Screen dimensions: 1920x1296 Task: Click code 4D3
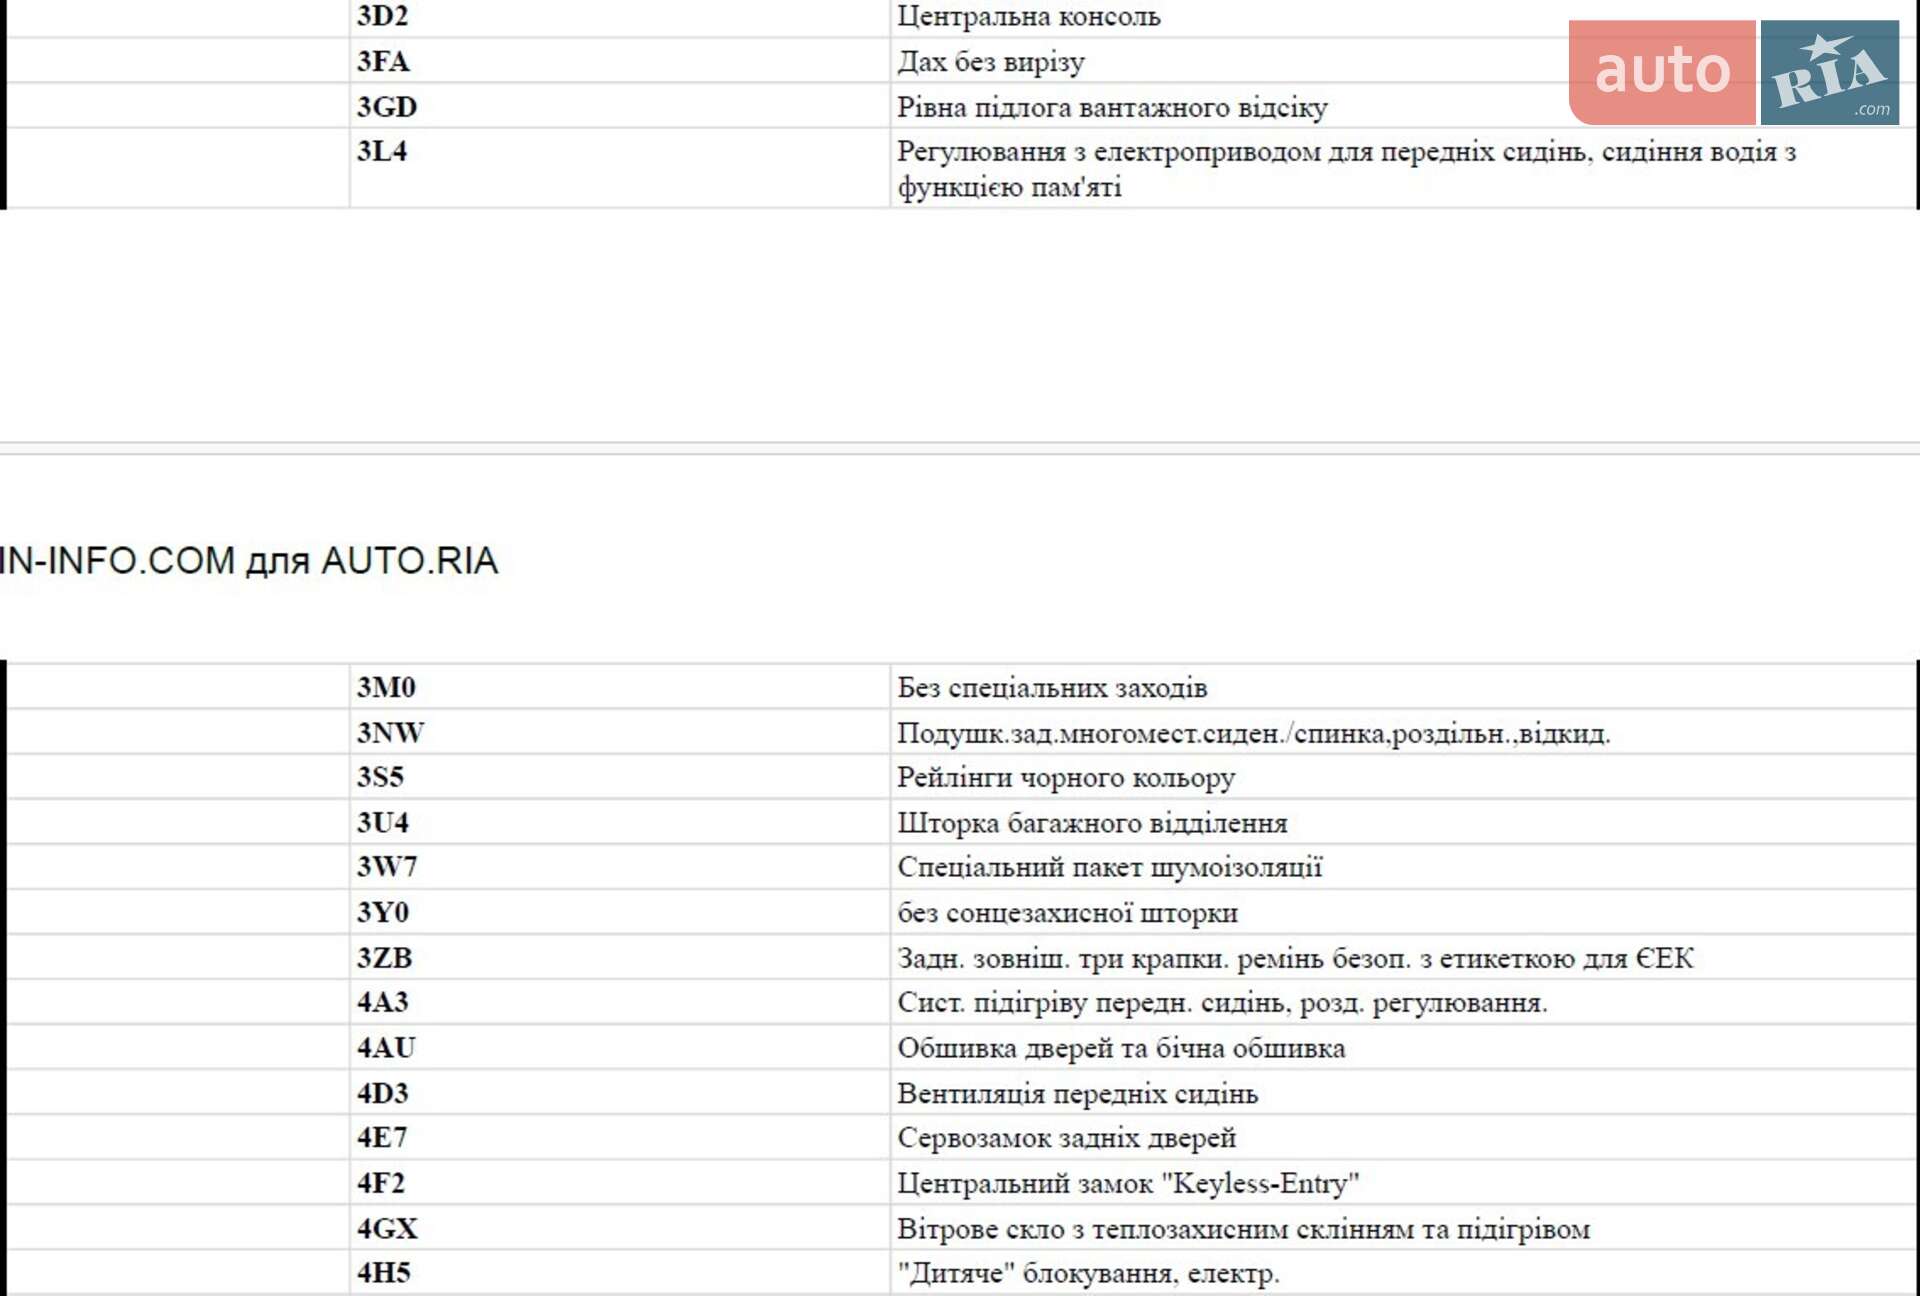point(383,1093)
